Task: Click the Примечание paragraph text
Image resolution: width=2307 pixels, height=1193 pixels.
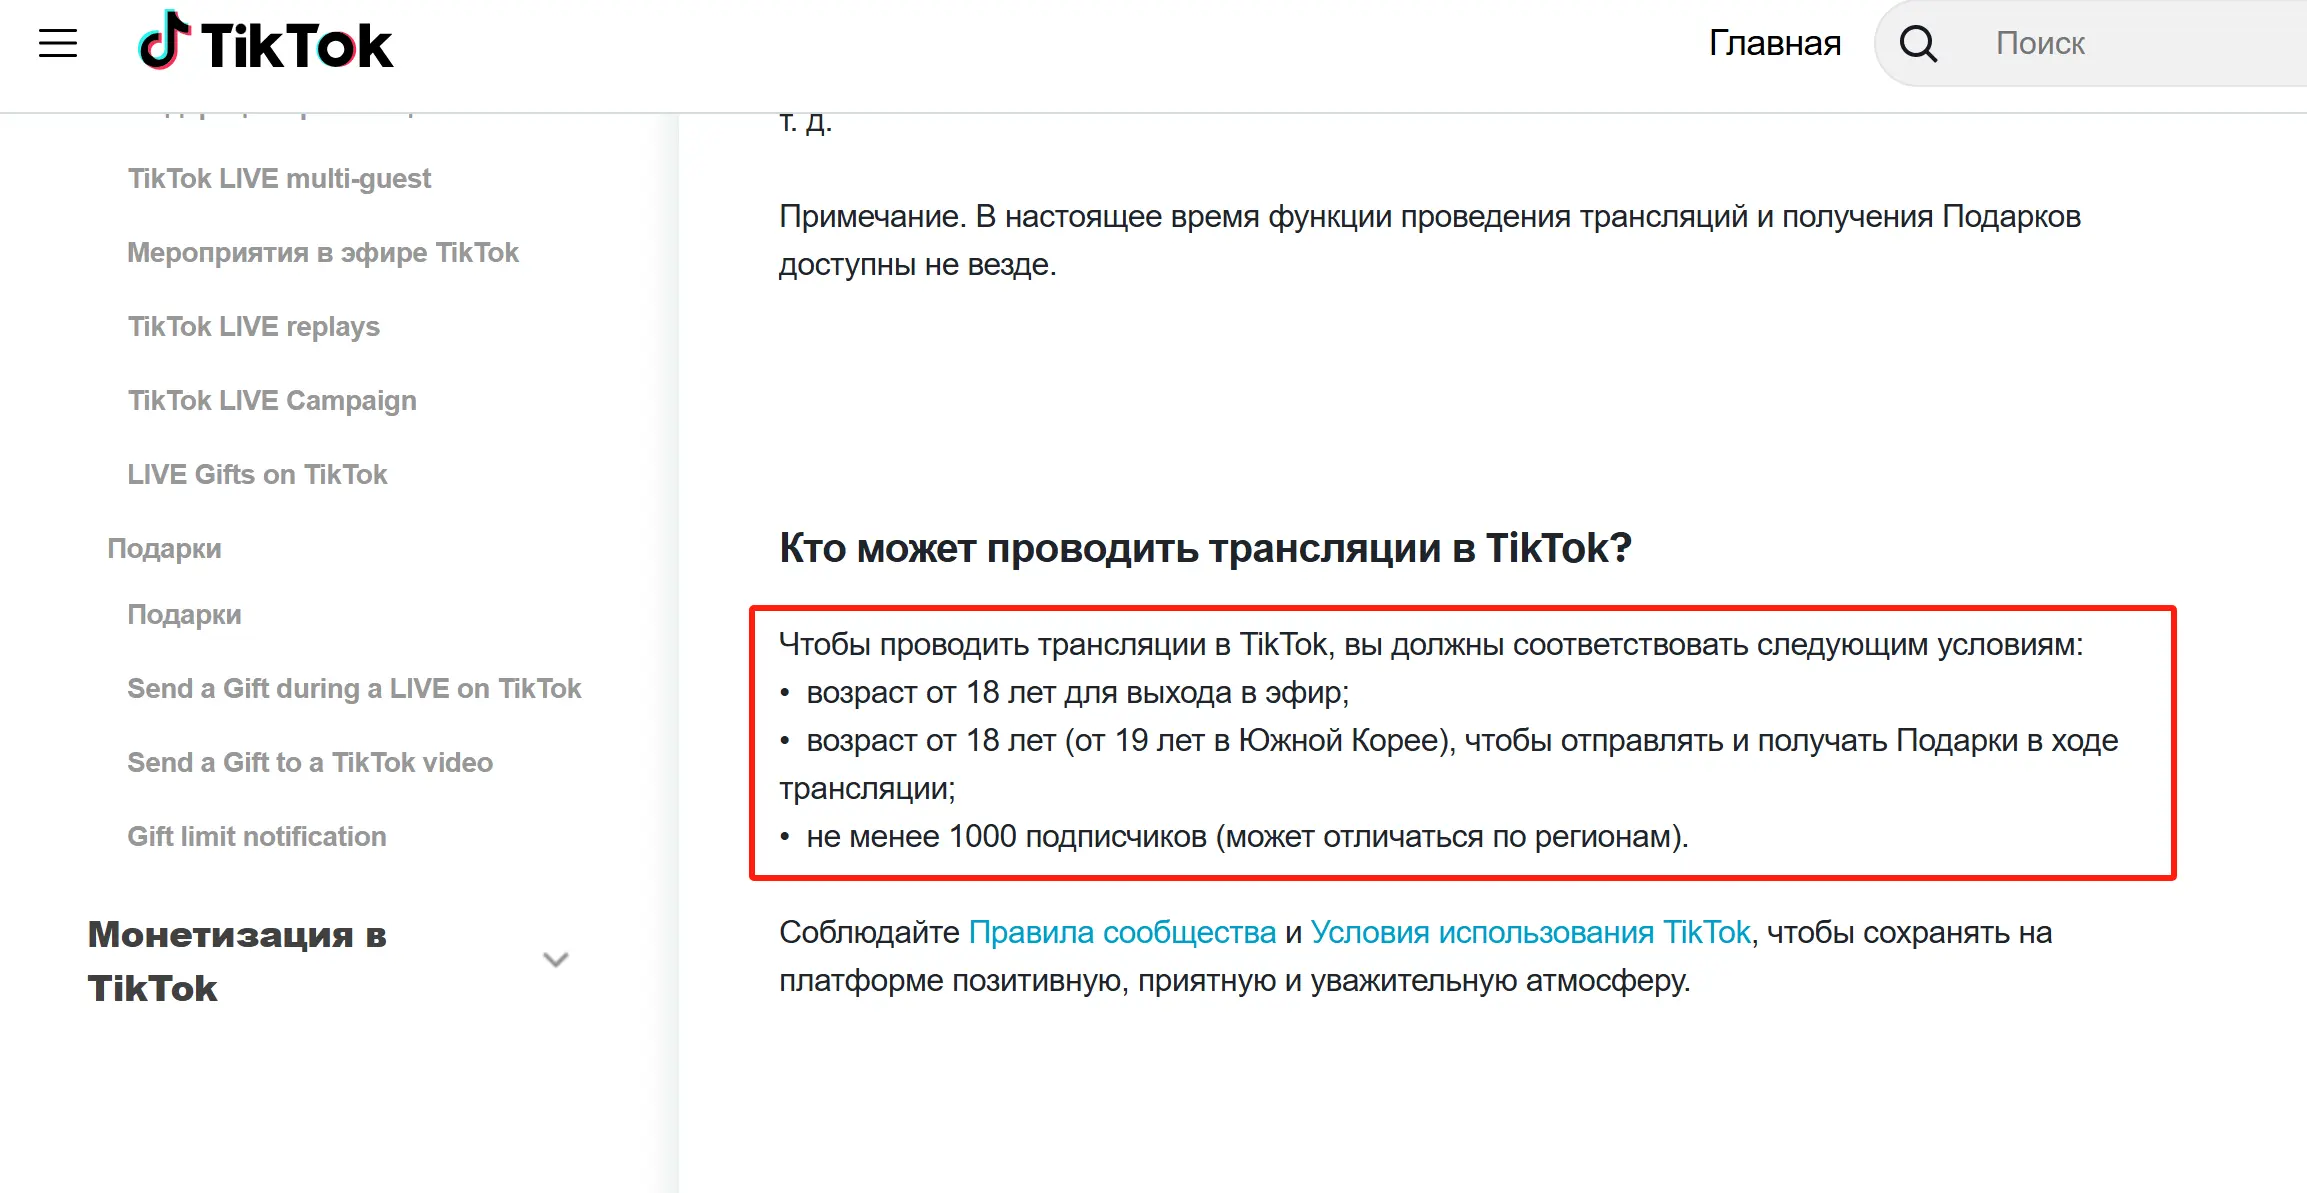Action: (x=1430, y=241)
